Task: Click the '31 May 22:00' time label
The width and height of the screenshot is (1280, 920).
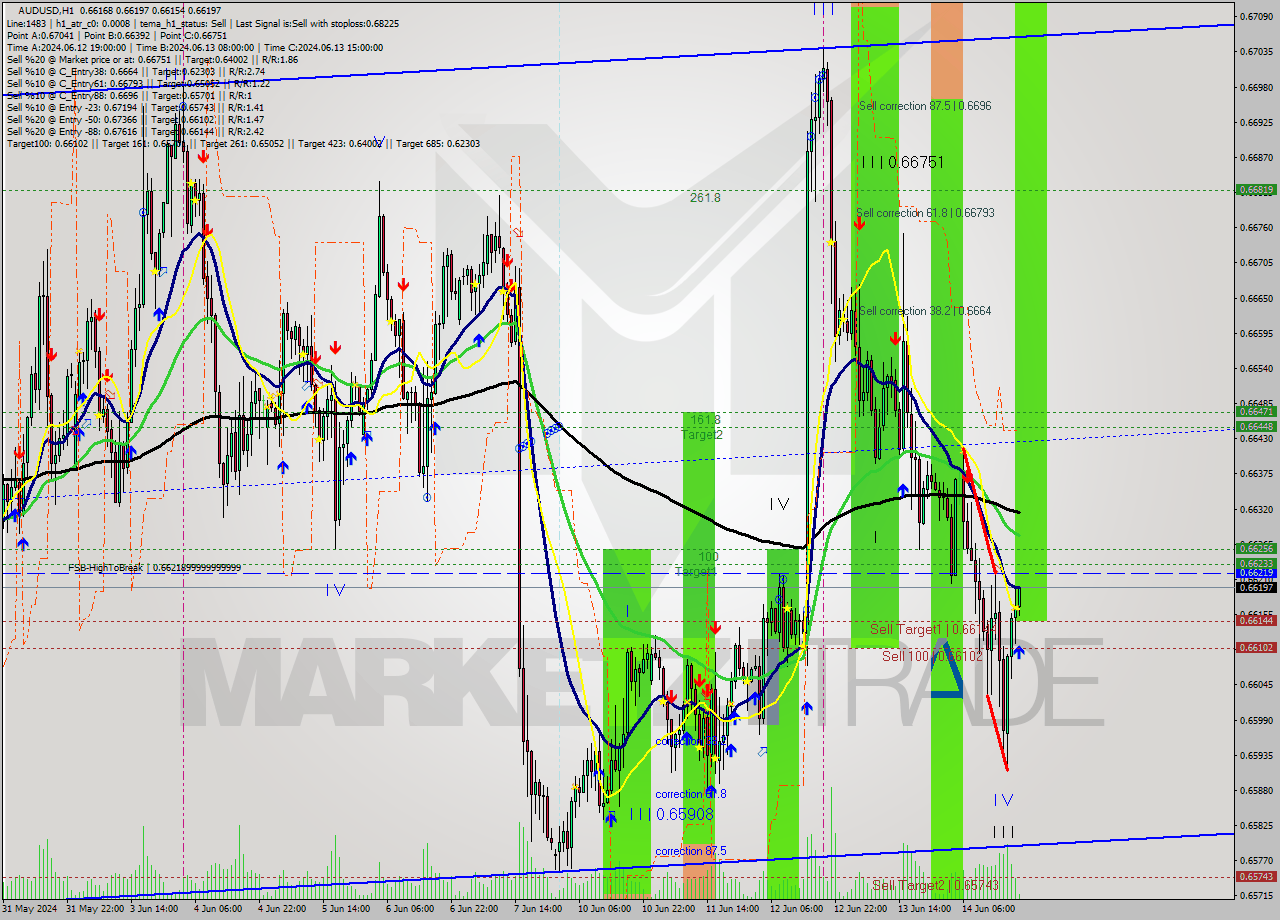Action: coord(94,909)
